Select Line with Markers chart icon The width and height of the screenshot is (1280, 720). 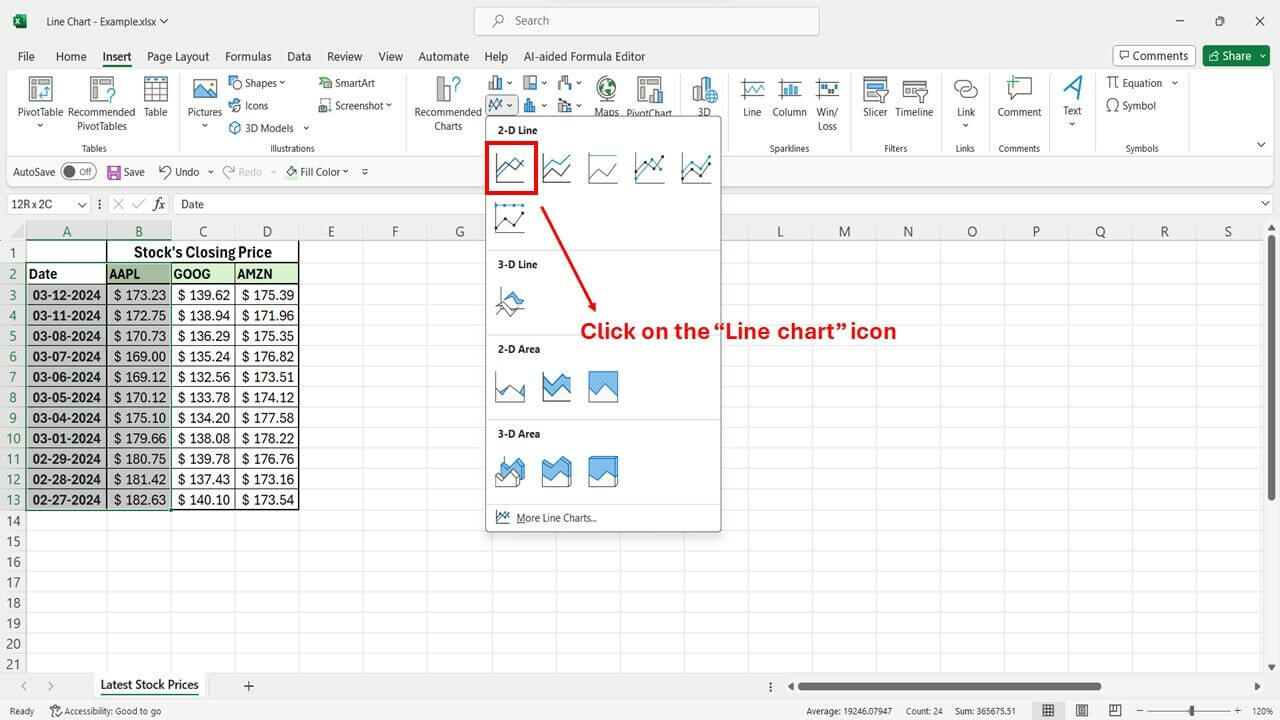650,168
